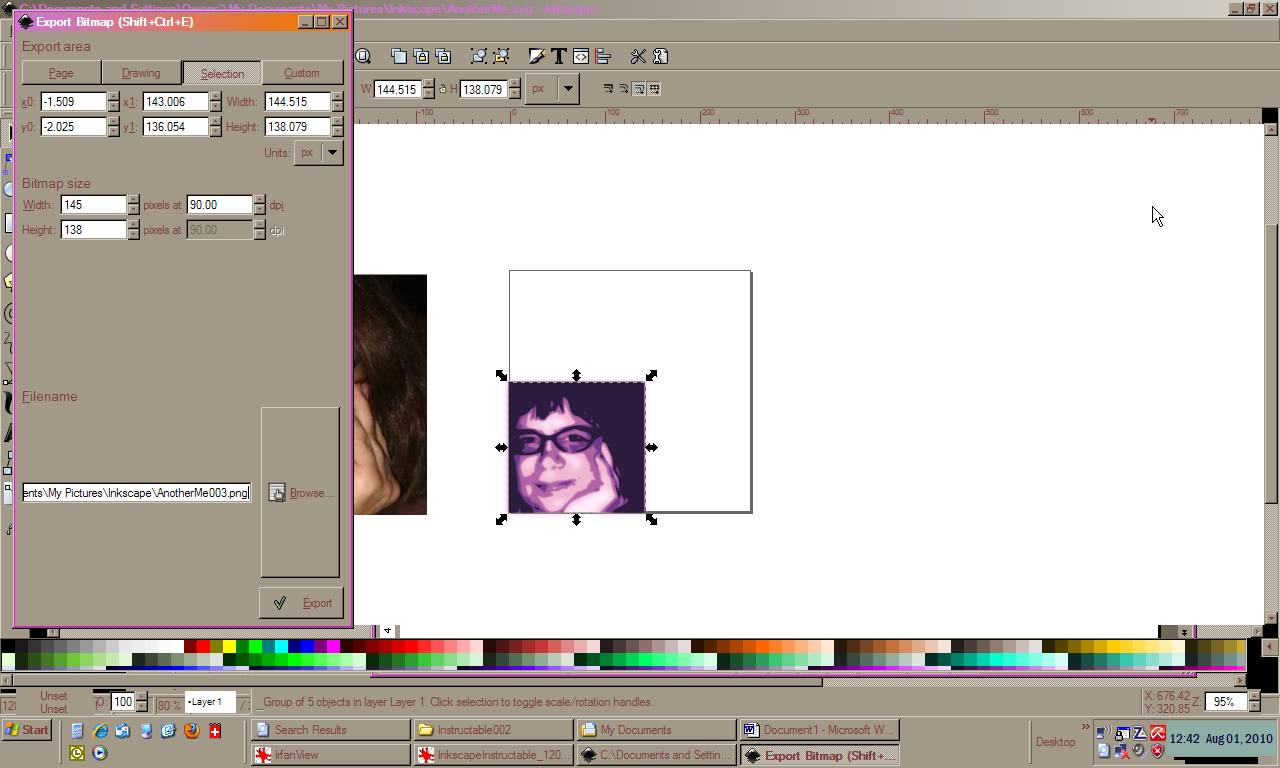Toggle move patterns affect button
1280x768 pixels.
654,89
